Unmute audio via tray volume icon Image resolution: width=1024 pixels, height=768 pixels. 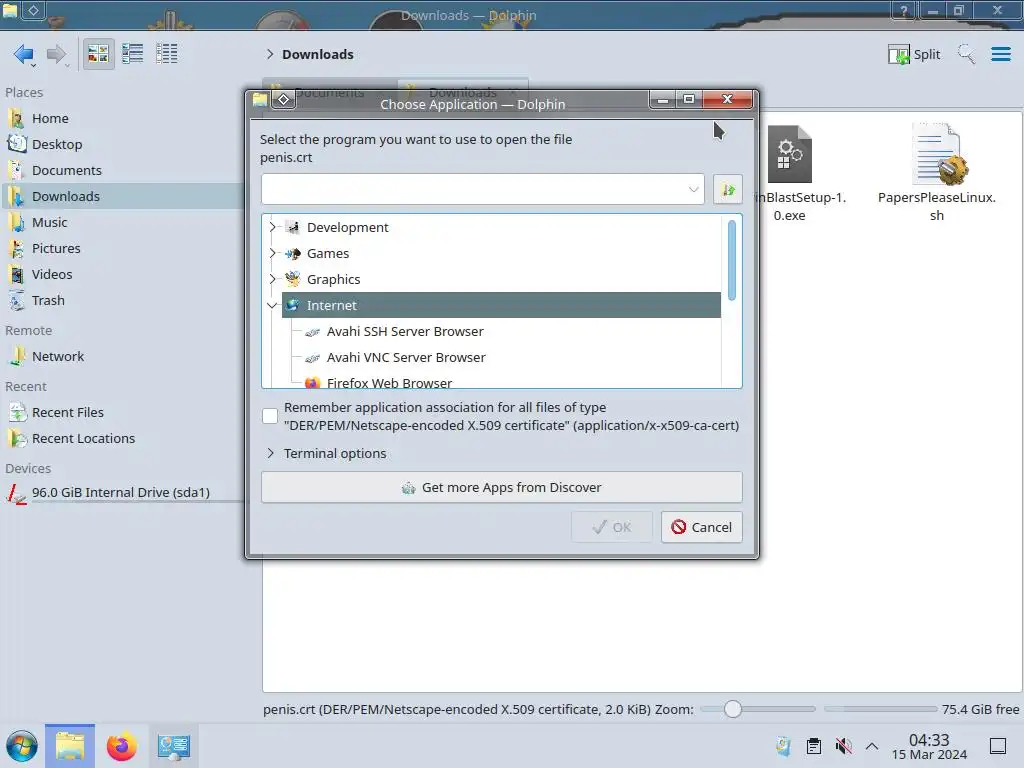[843, 746]
